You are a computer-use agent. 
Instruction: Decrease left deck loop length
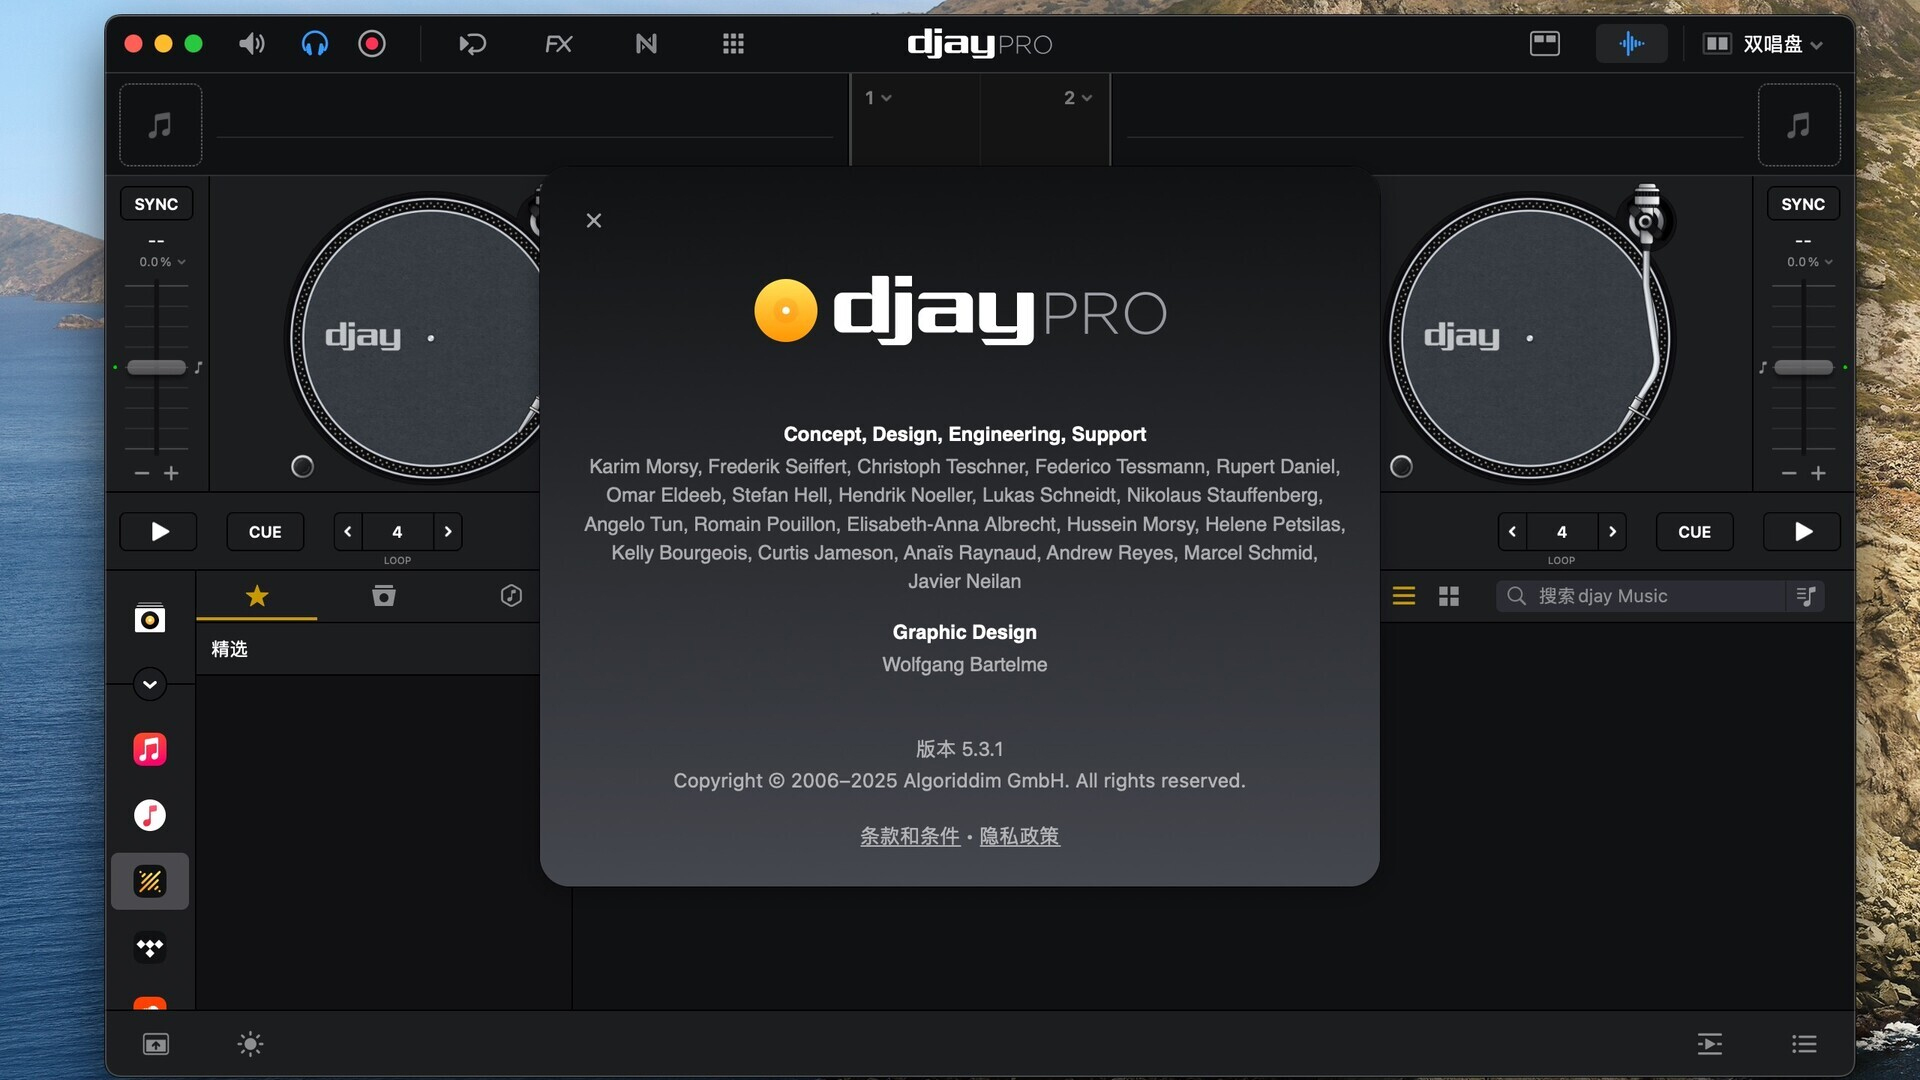click(x=348, y=532)
